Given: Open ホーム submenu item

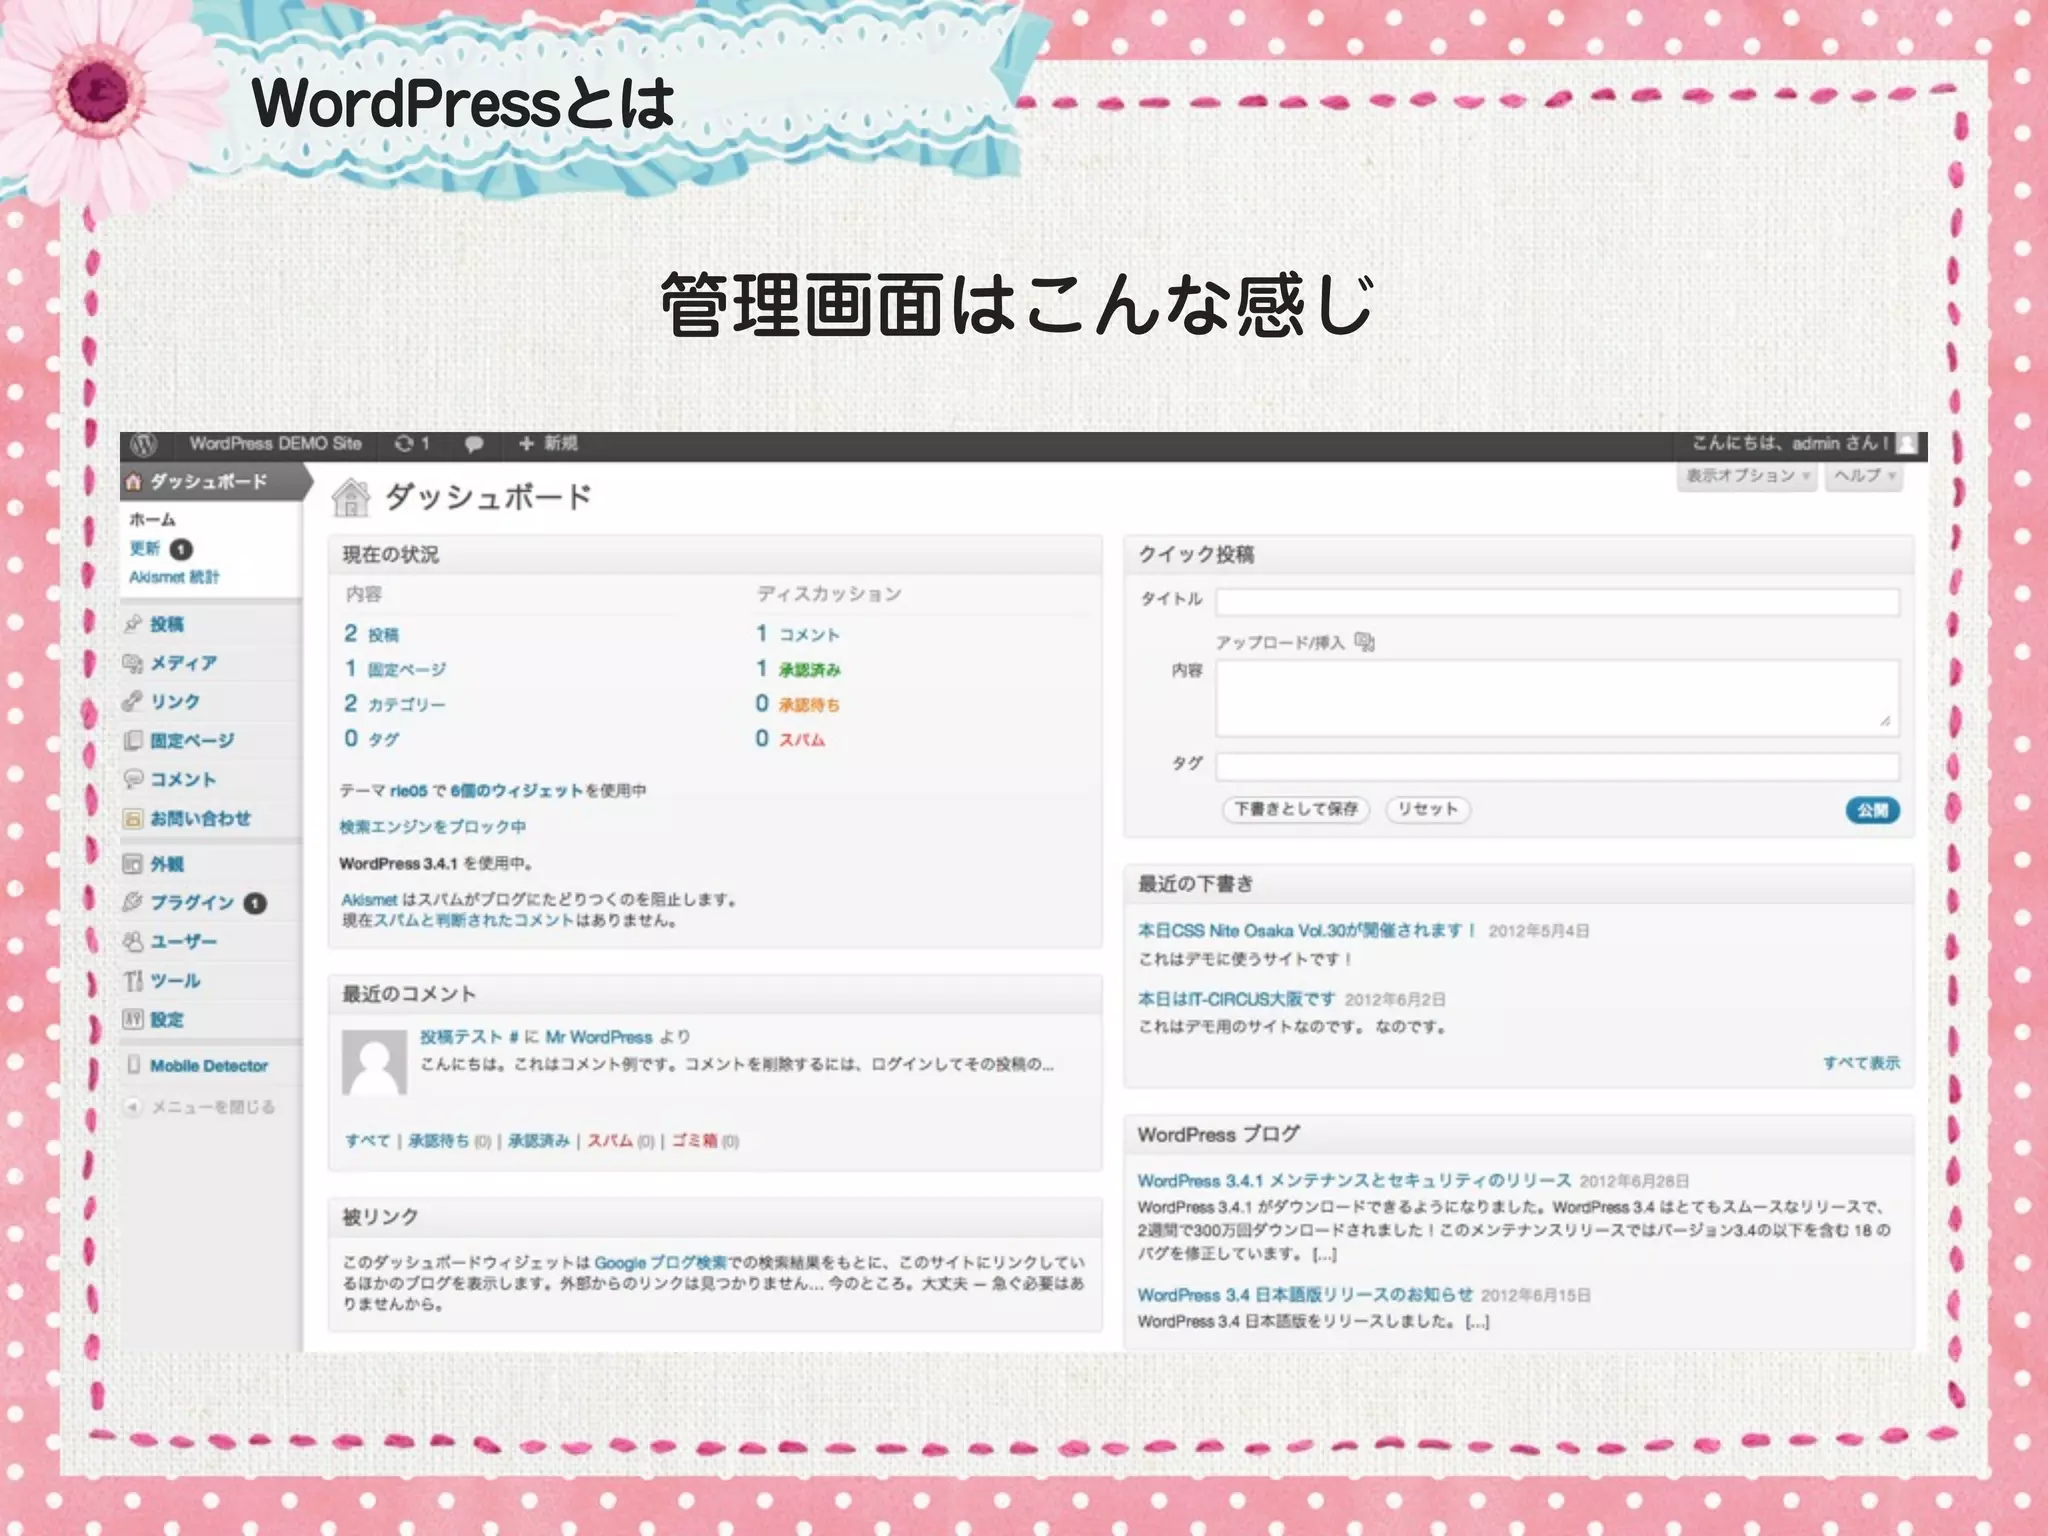Looking at the screenshot, I should point(152,520).
